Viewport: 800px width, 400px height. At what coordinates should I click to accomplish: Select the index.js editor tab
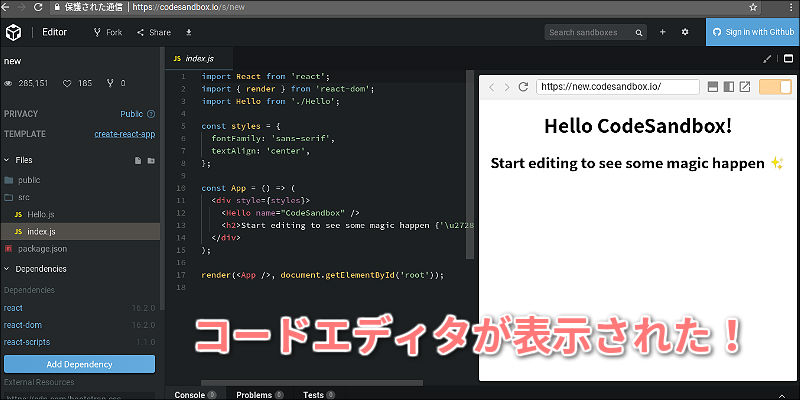coord(199,59)
